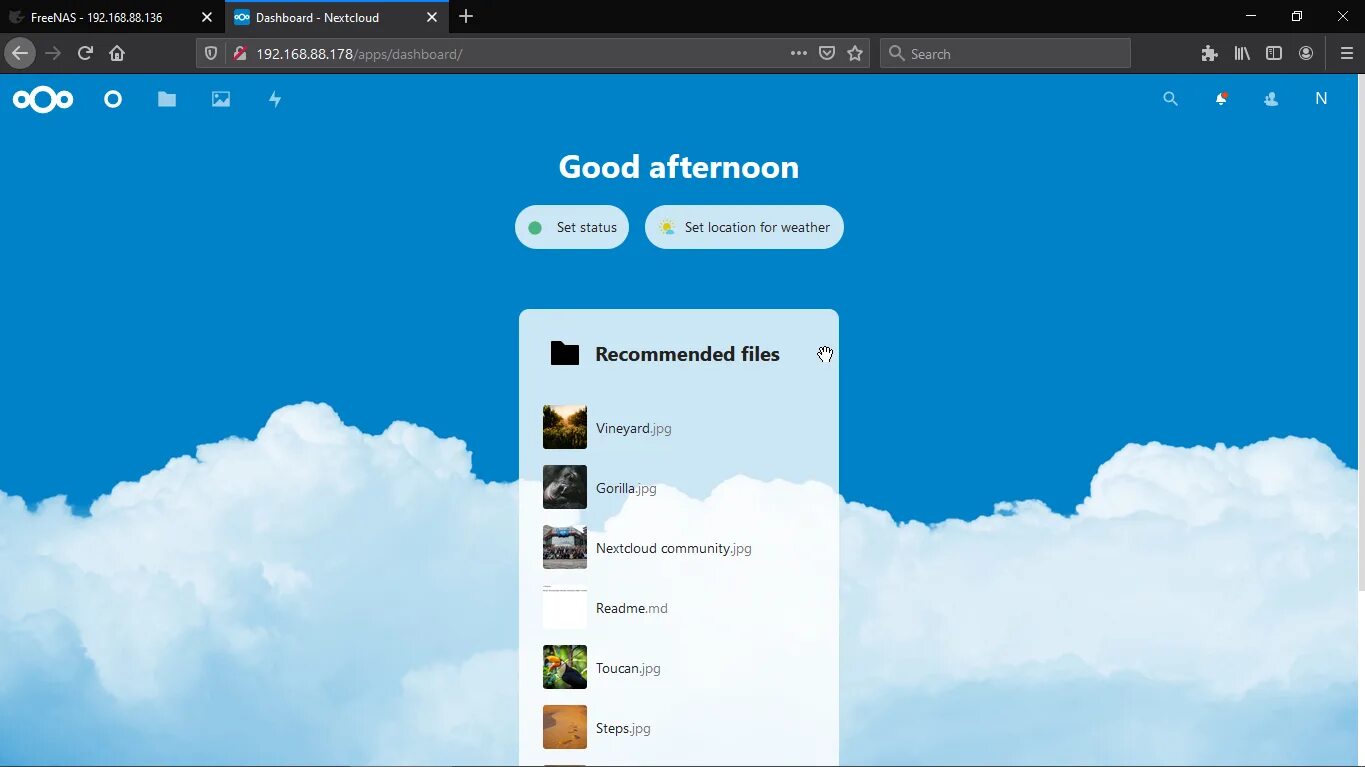Open Nextcloud unified search magnifier
The height and width of the screenshot is (767, 1365).
1170,99
